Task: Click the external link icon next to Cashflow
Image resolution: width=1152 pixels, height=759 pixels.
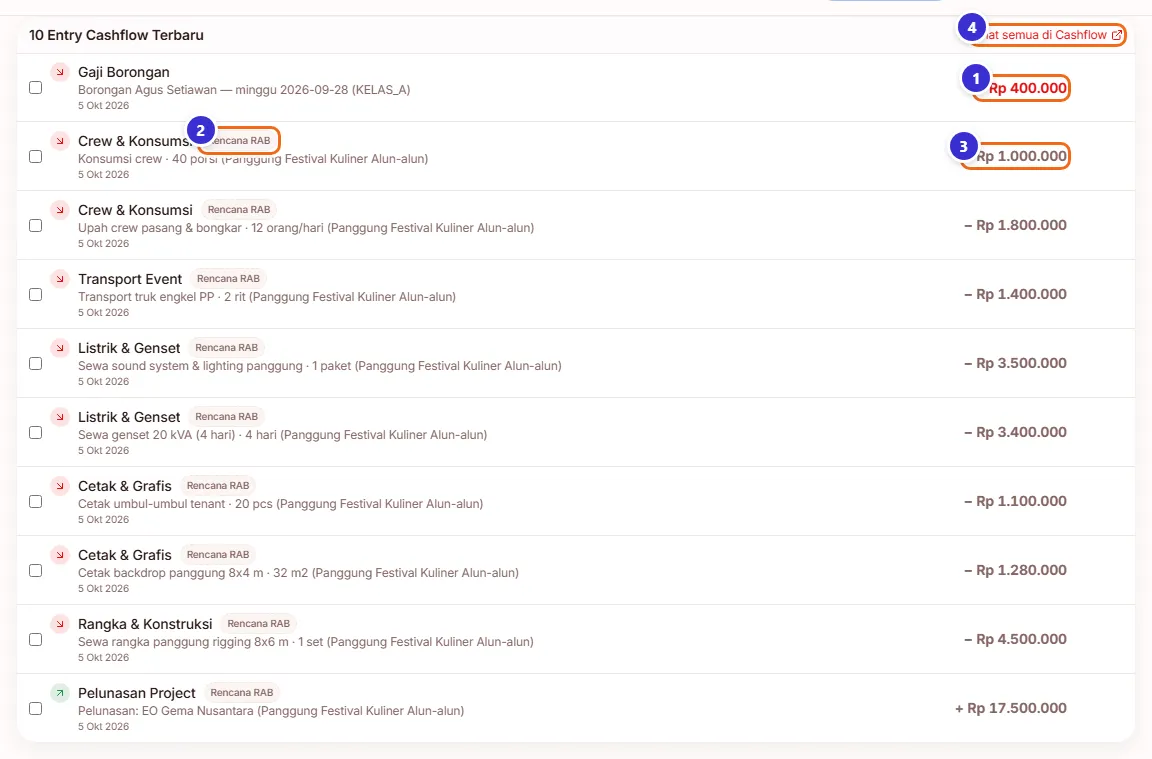Action: click(1117, 35)
